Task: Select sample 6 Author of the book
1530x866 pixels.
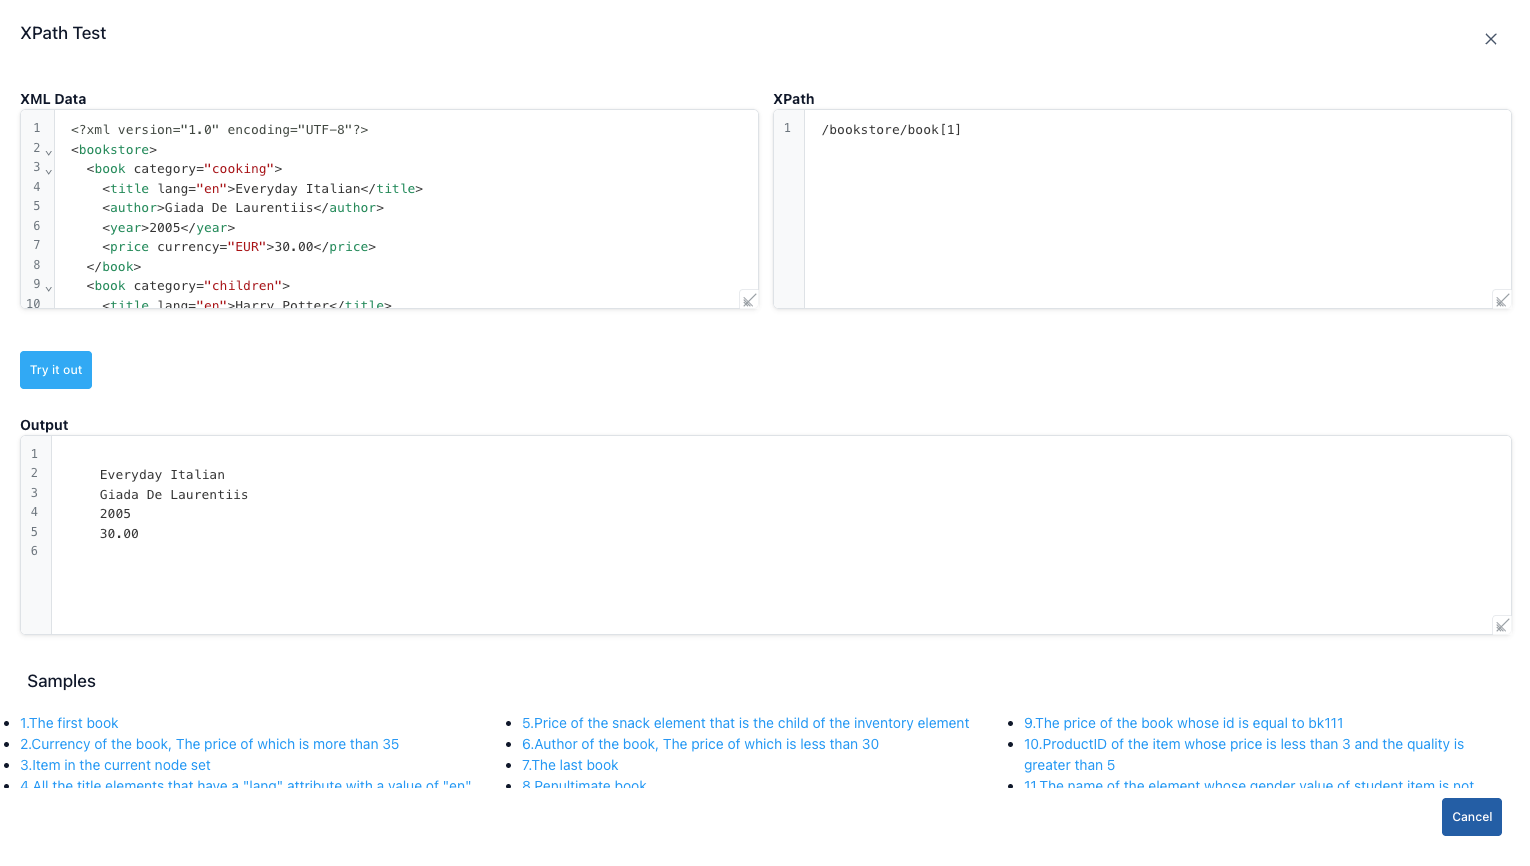Action: click(700, 744)
